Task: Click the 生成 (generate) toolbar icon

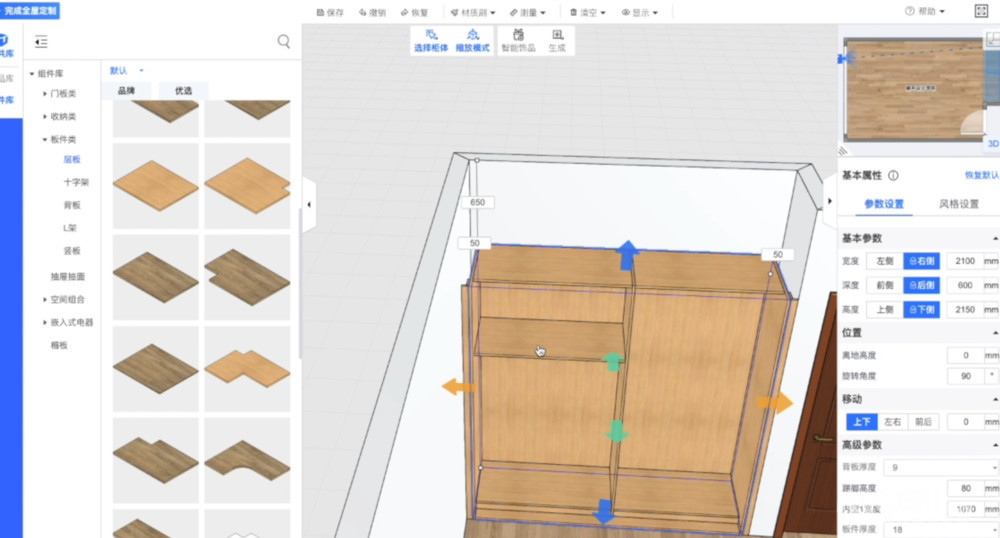Action: pos(557,35)
